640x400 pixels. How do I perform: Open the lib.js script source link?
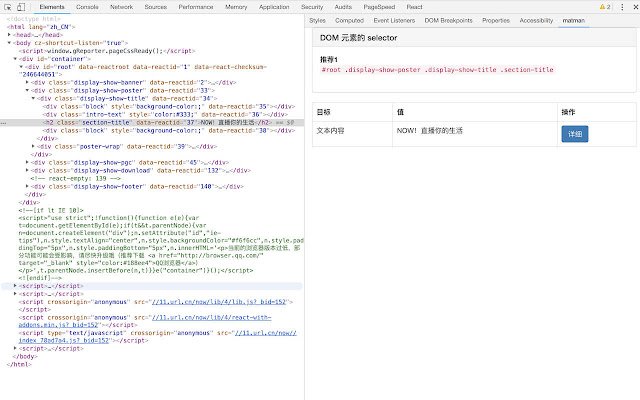(x=219, y=302)
